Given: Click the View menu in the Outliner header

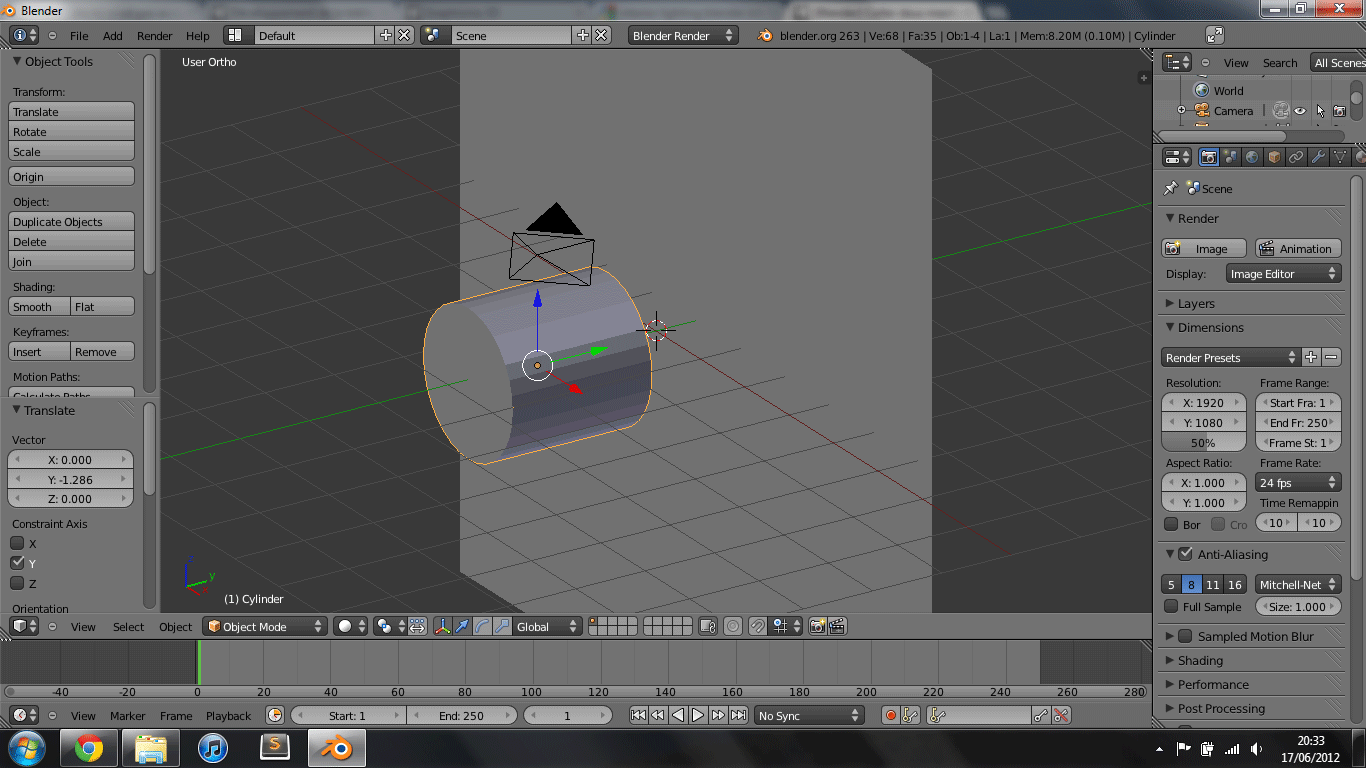Looking at the screenshot, I should pos(1235,62).
